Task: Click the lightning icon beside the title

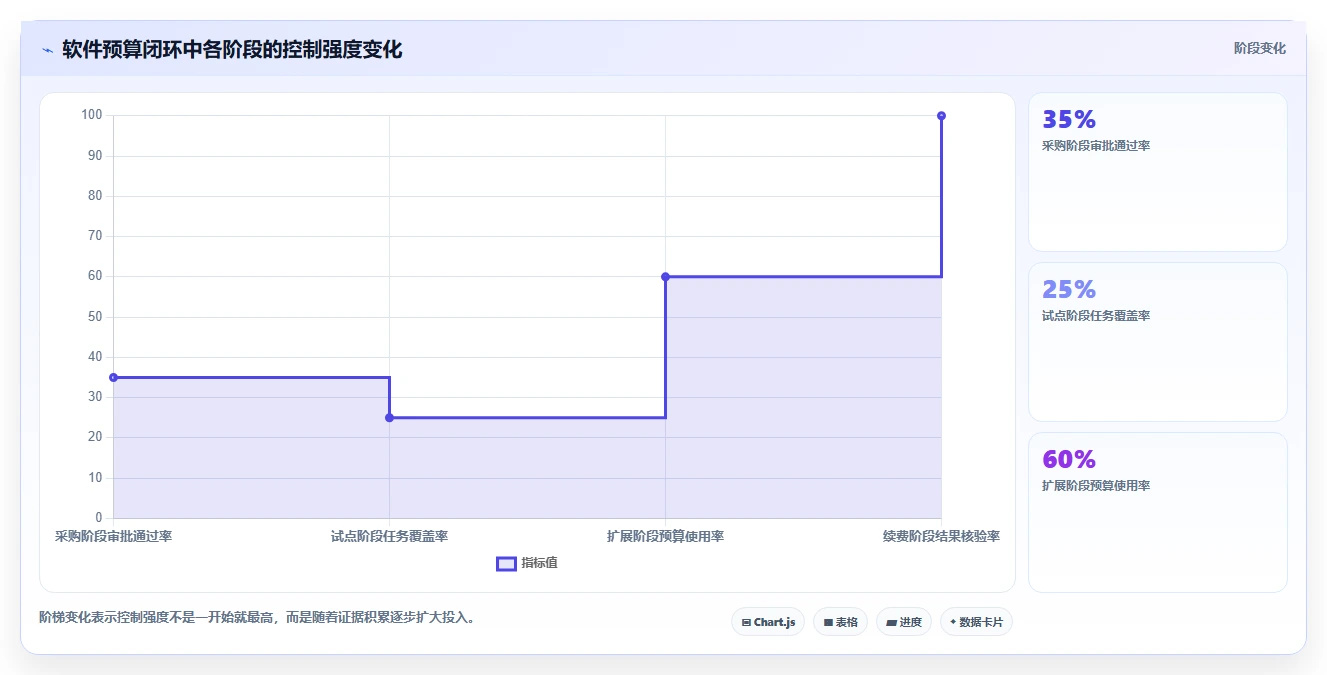Action: (x=47, y=50)
